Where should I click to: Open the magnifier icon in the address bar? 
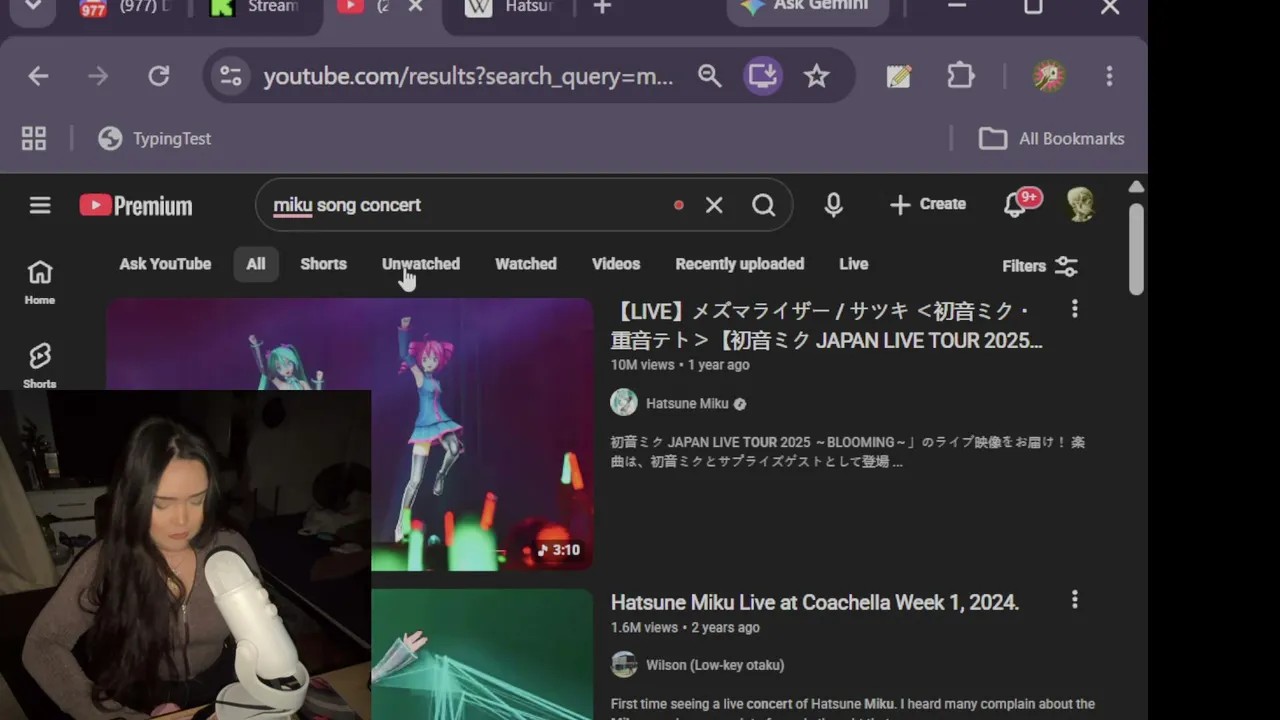tap(710, 76)
